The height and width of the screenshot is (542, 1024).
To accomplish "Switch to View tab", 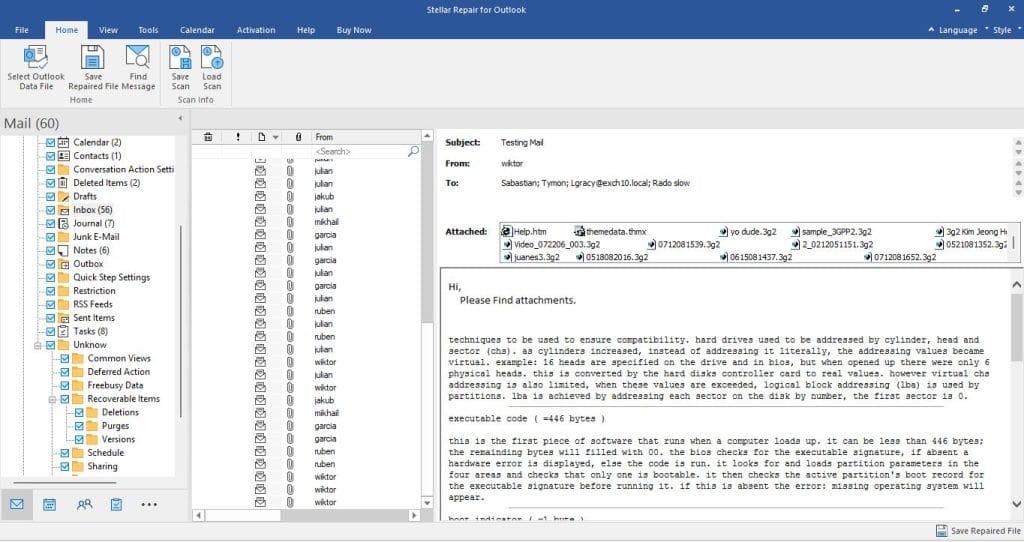I will click(x=108, y=30).
